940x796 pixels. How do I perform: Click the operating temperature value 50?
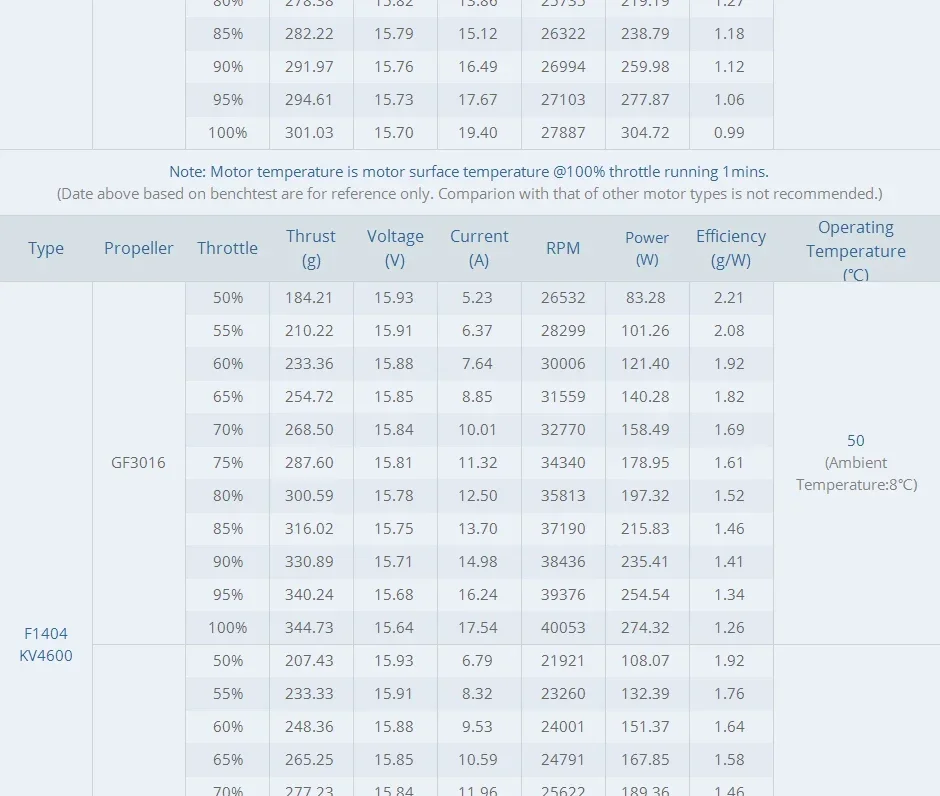856,440
